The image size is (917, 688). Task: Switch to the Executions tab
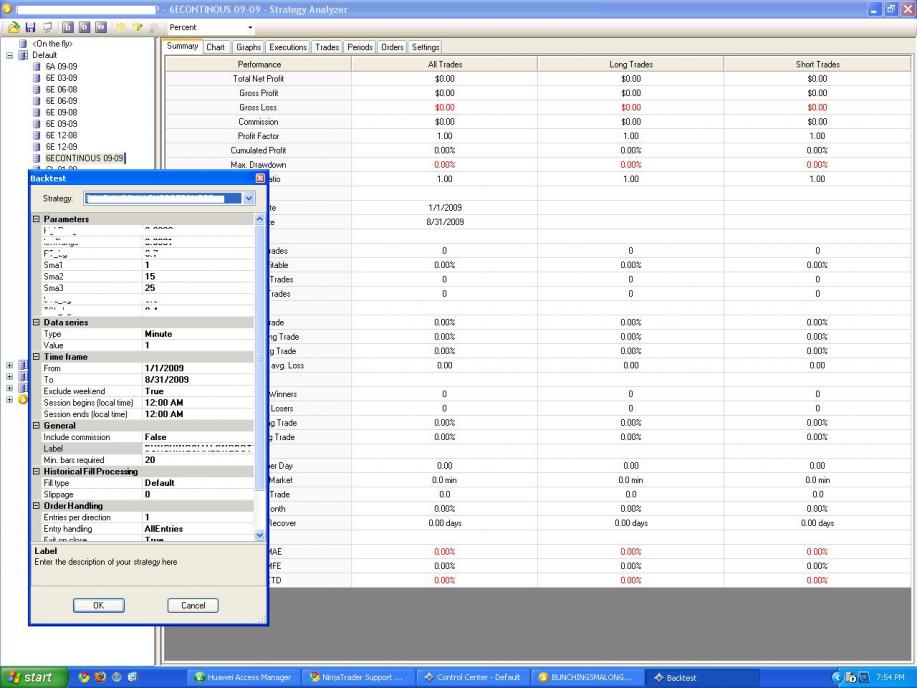click(288, 47)
